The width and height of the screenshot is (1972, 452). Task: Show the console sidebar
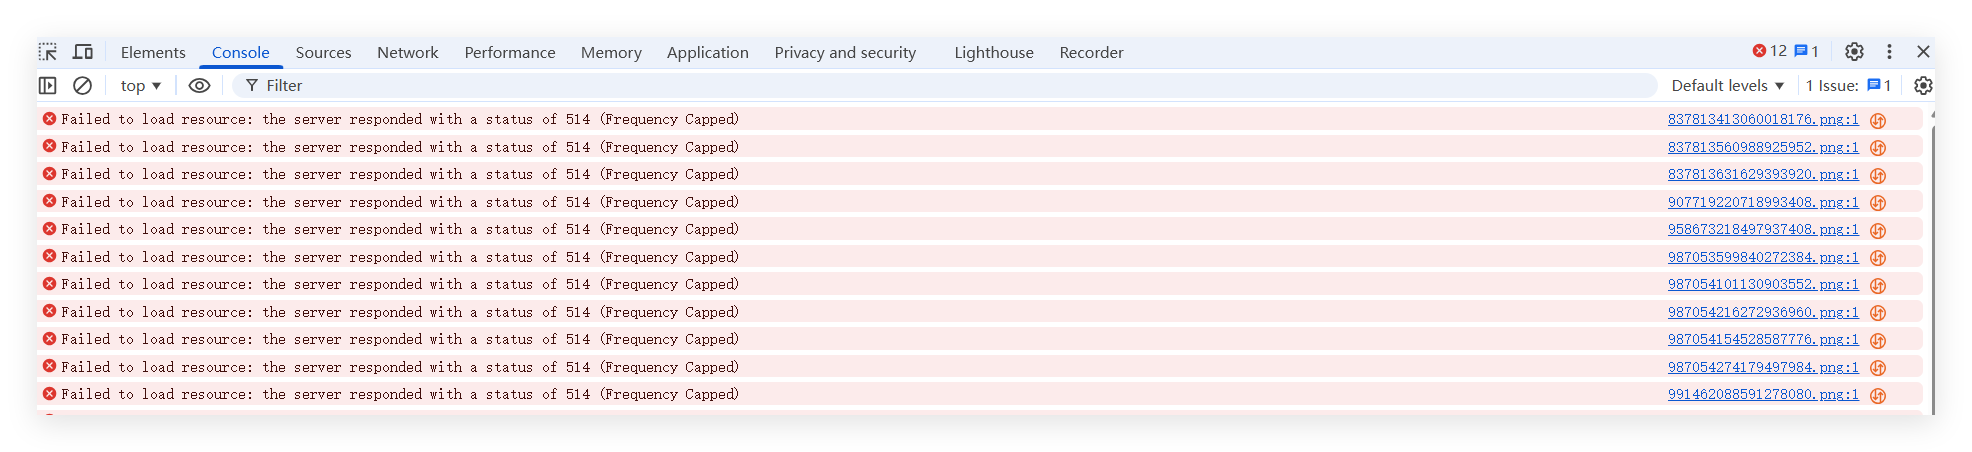pyautogui.click(x=47, y=86)
